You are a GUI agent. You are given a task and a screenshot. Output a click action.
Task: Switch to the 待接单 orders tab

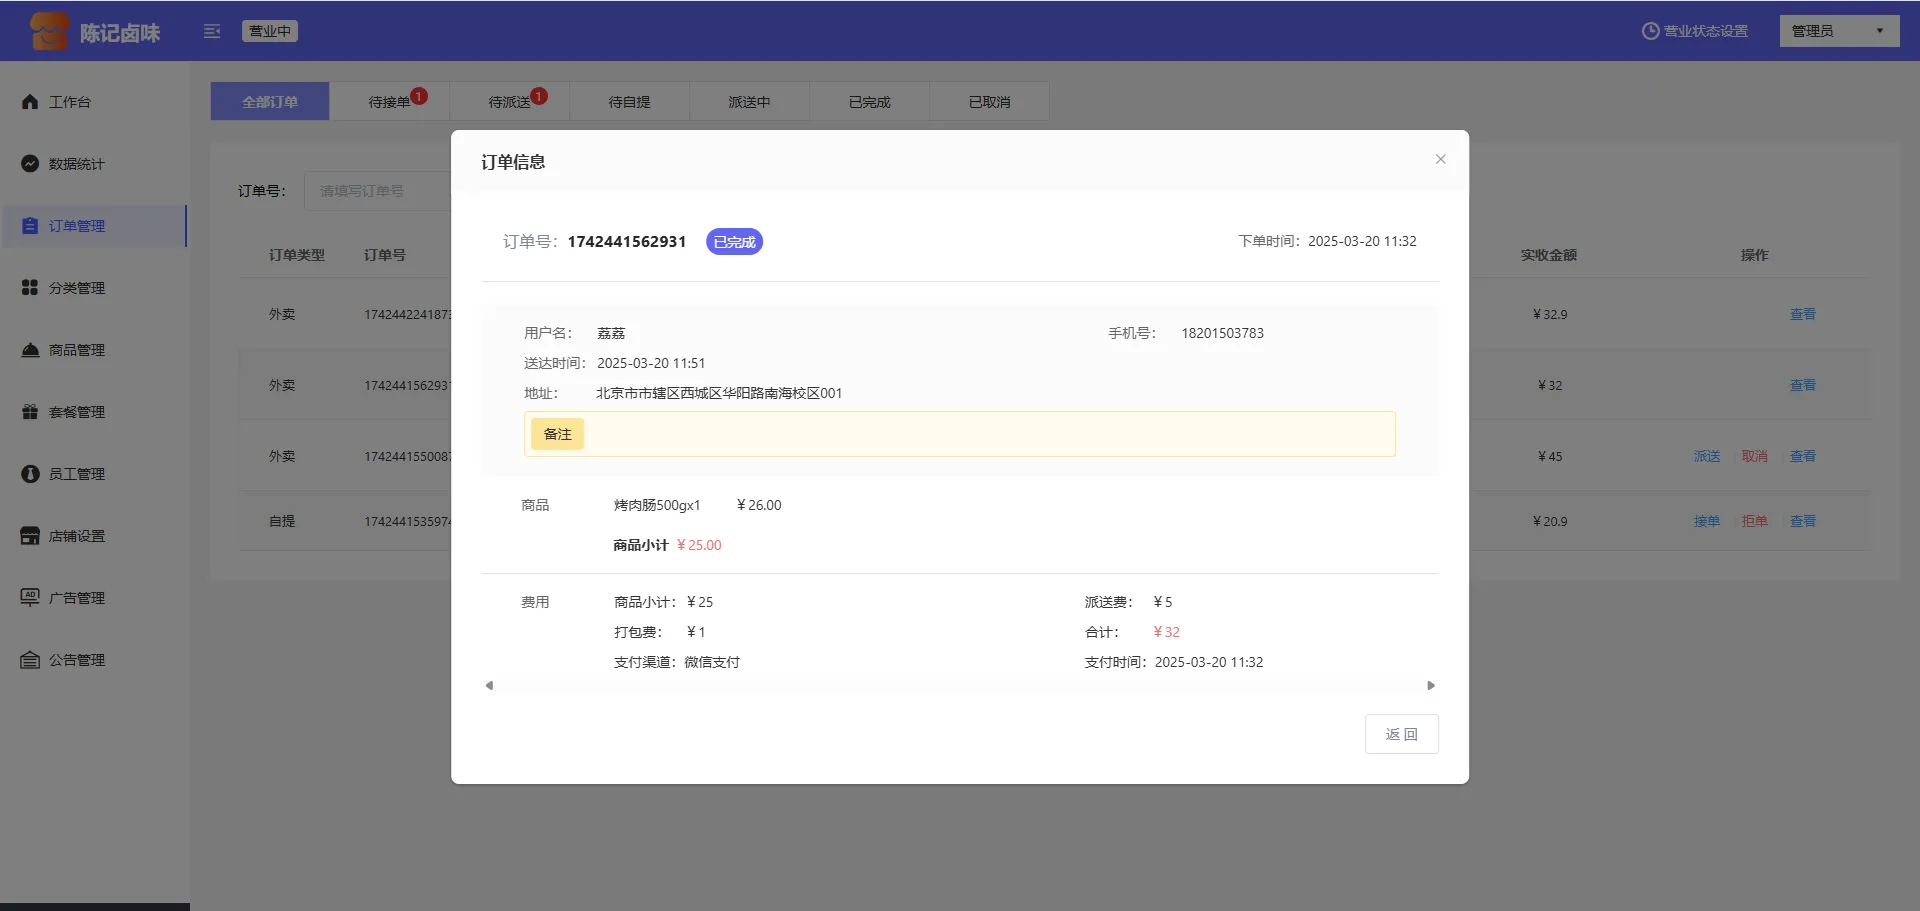[389, 102]
